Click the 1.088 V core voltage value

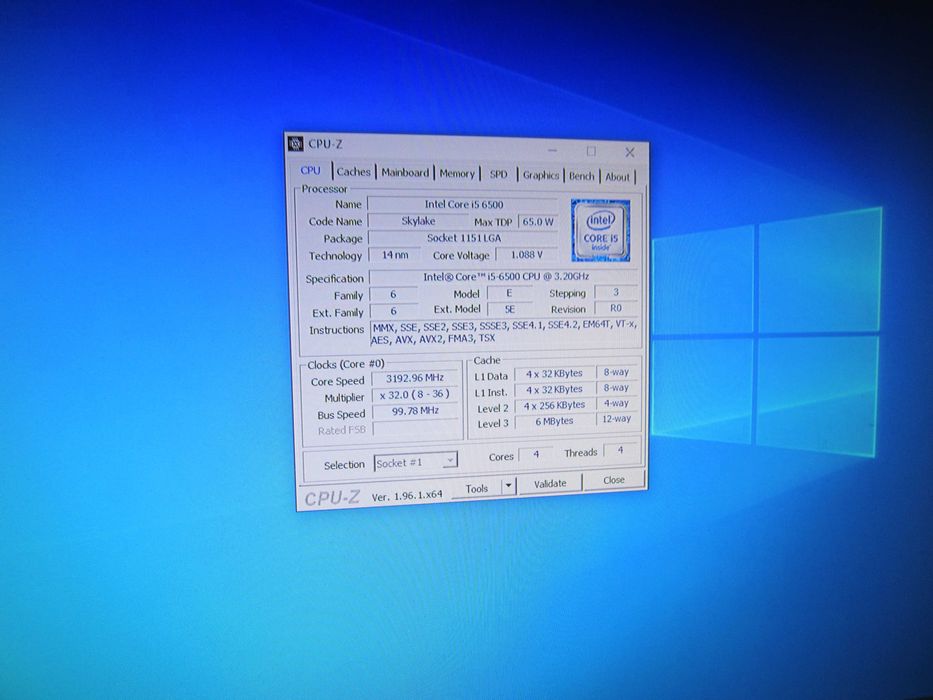[527, 255]
